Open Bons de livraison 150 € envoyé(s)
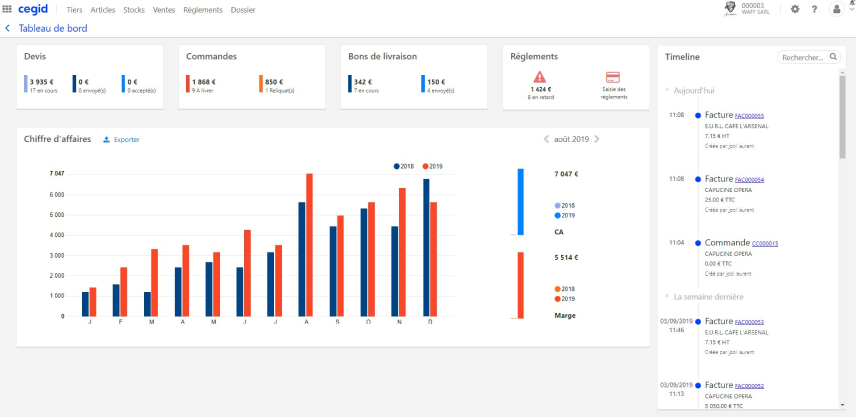This screenshot has height=417, width=856. tap(436, 86)
